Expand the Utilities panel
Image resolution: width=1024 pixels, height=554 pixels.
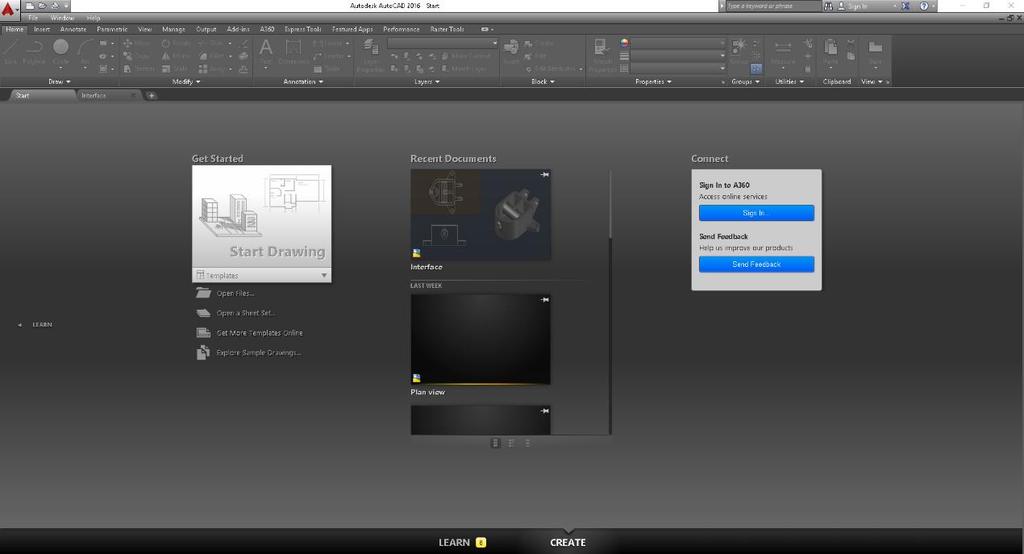click(790, 82)
